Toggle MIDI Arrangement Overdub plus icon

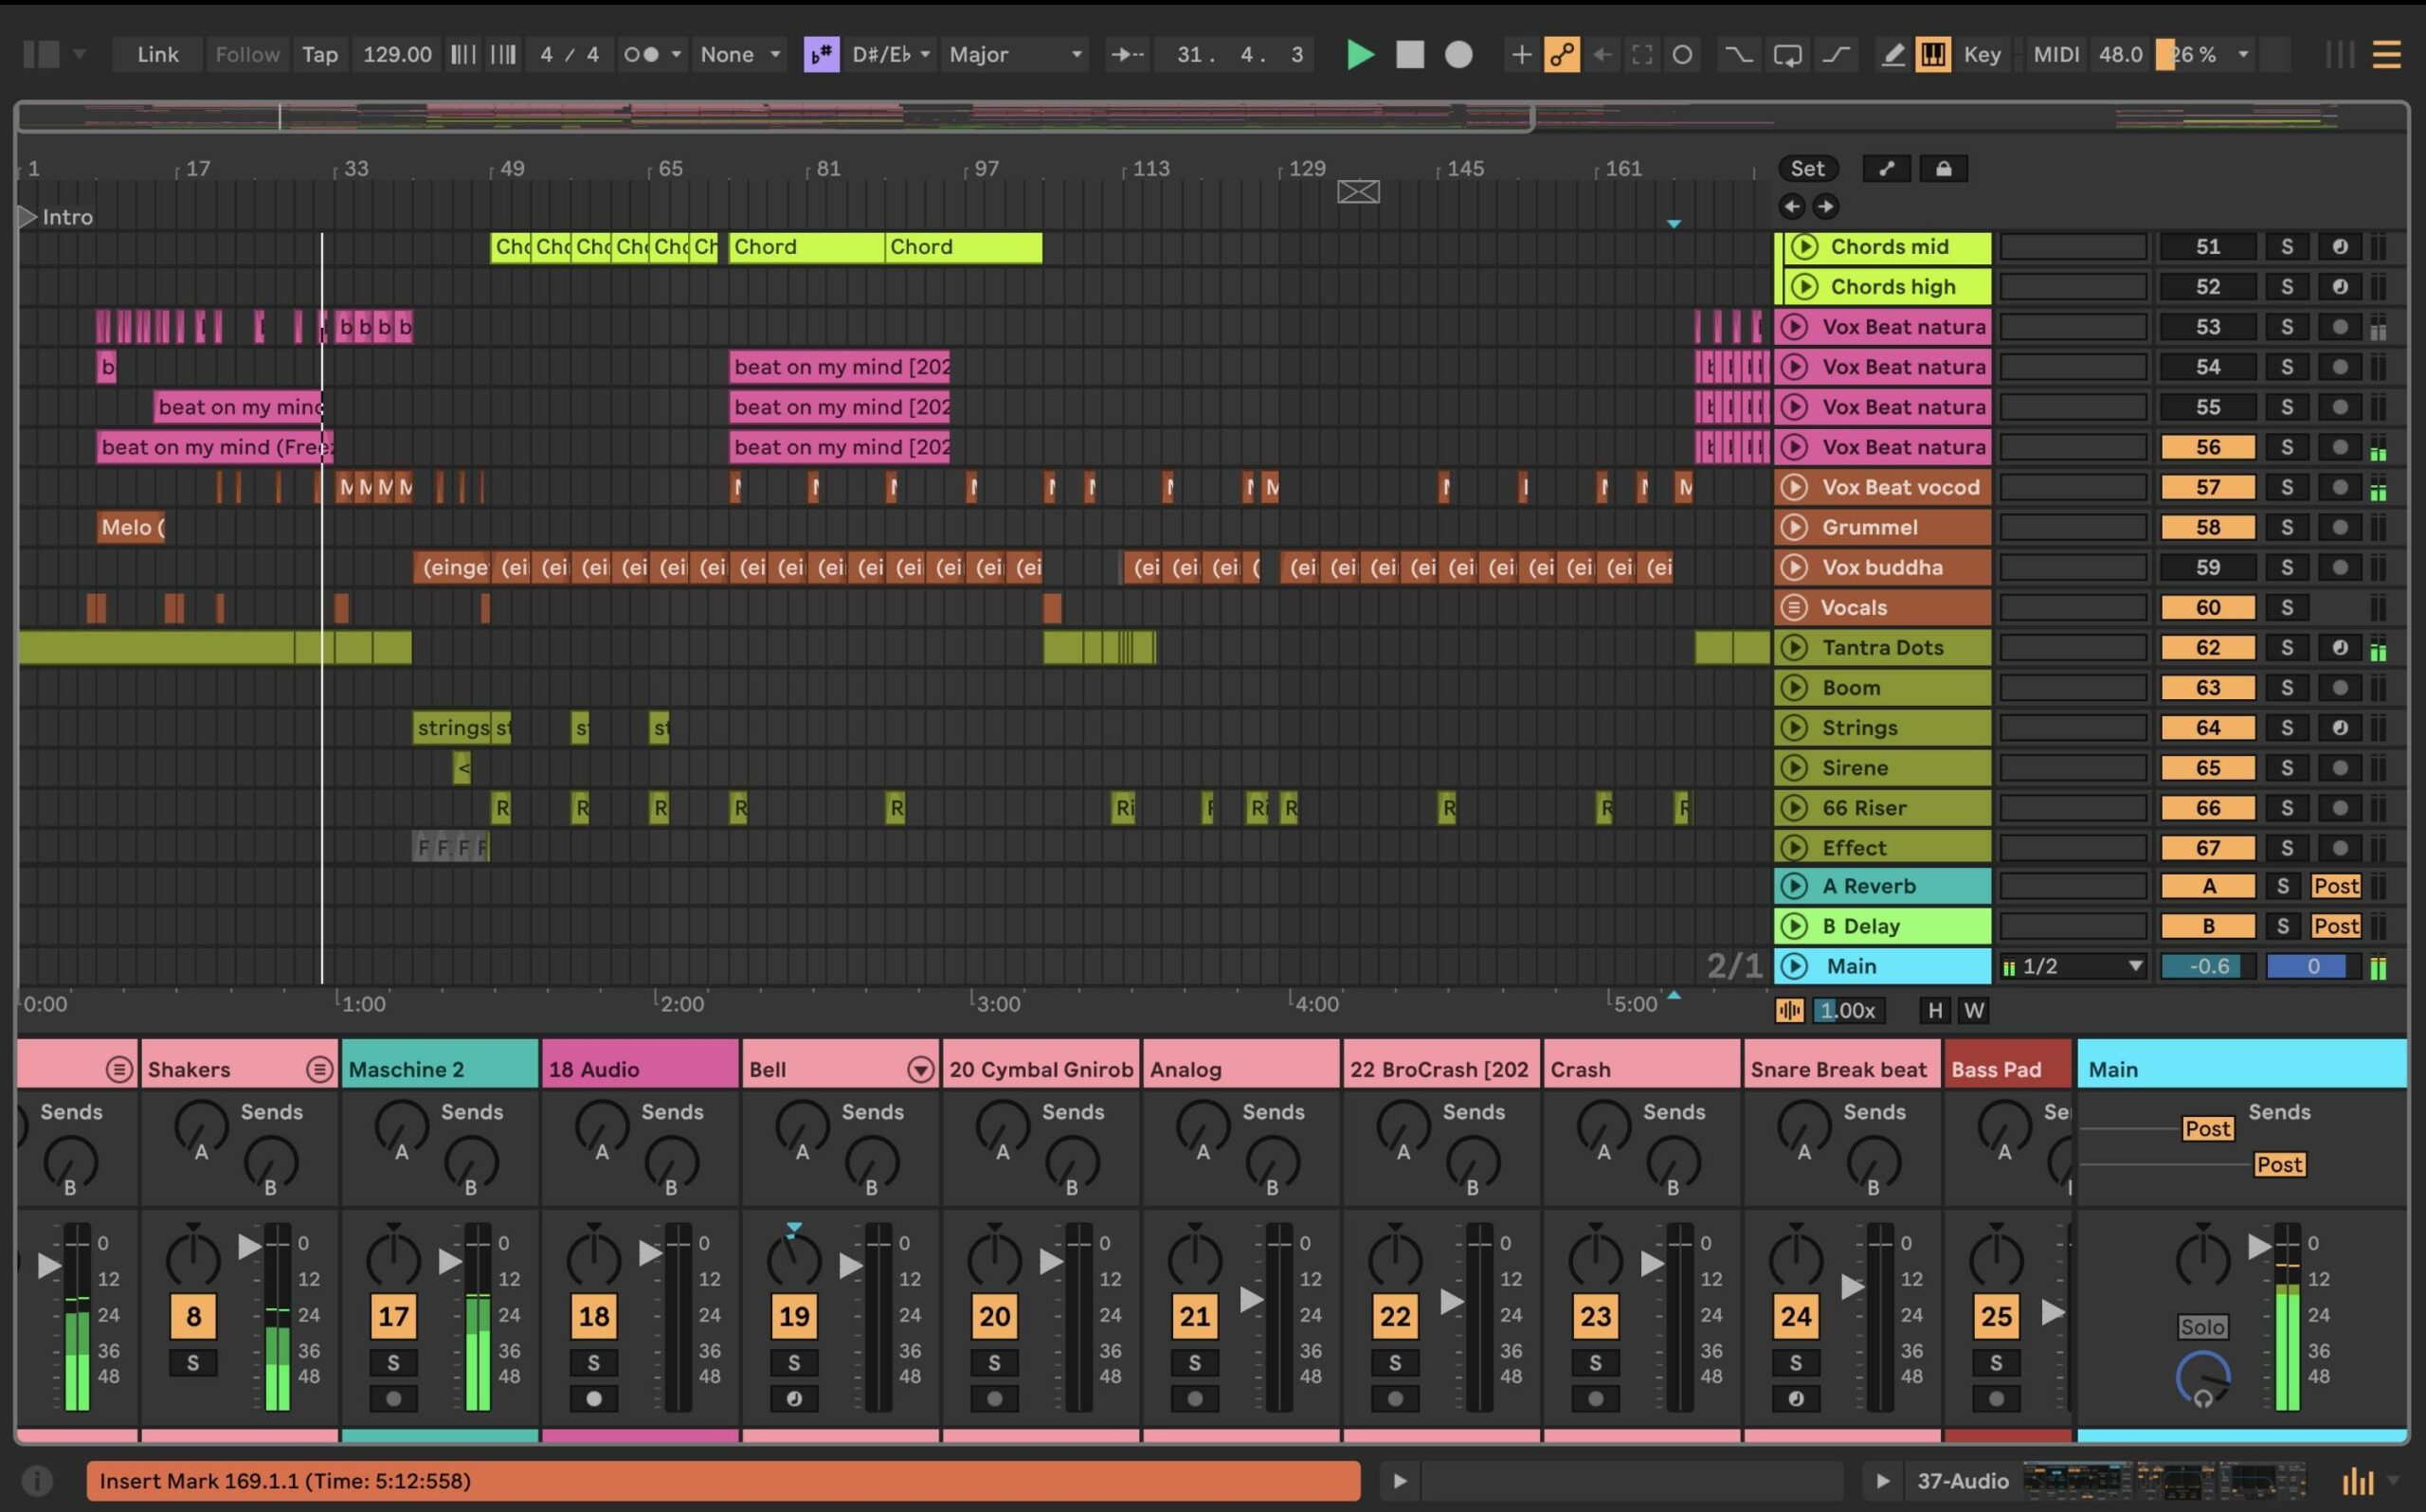coord(1520,54)
